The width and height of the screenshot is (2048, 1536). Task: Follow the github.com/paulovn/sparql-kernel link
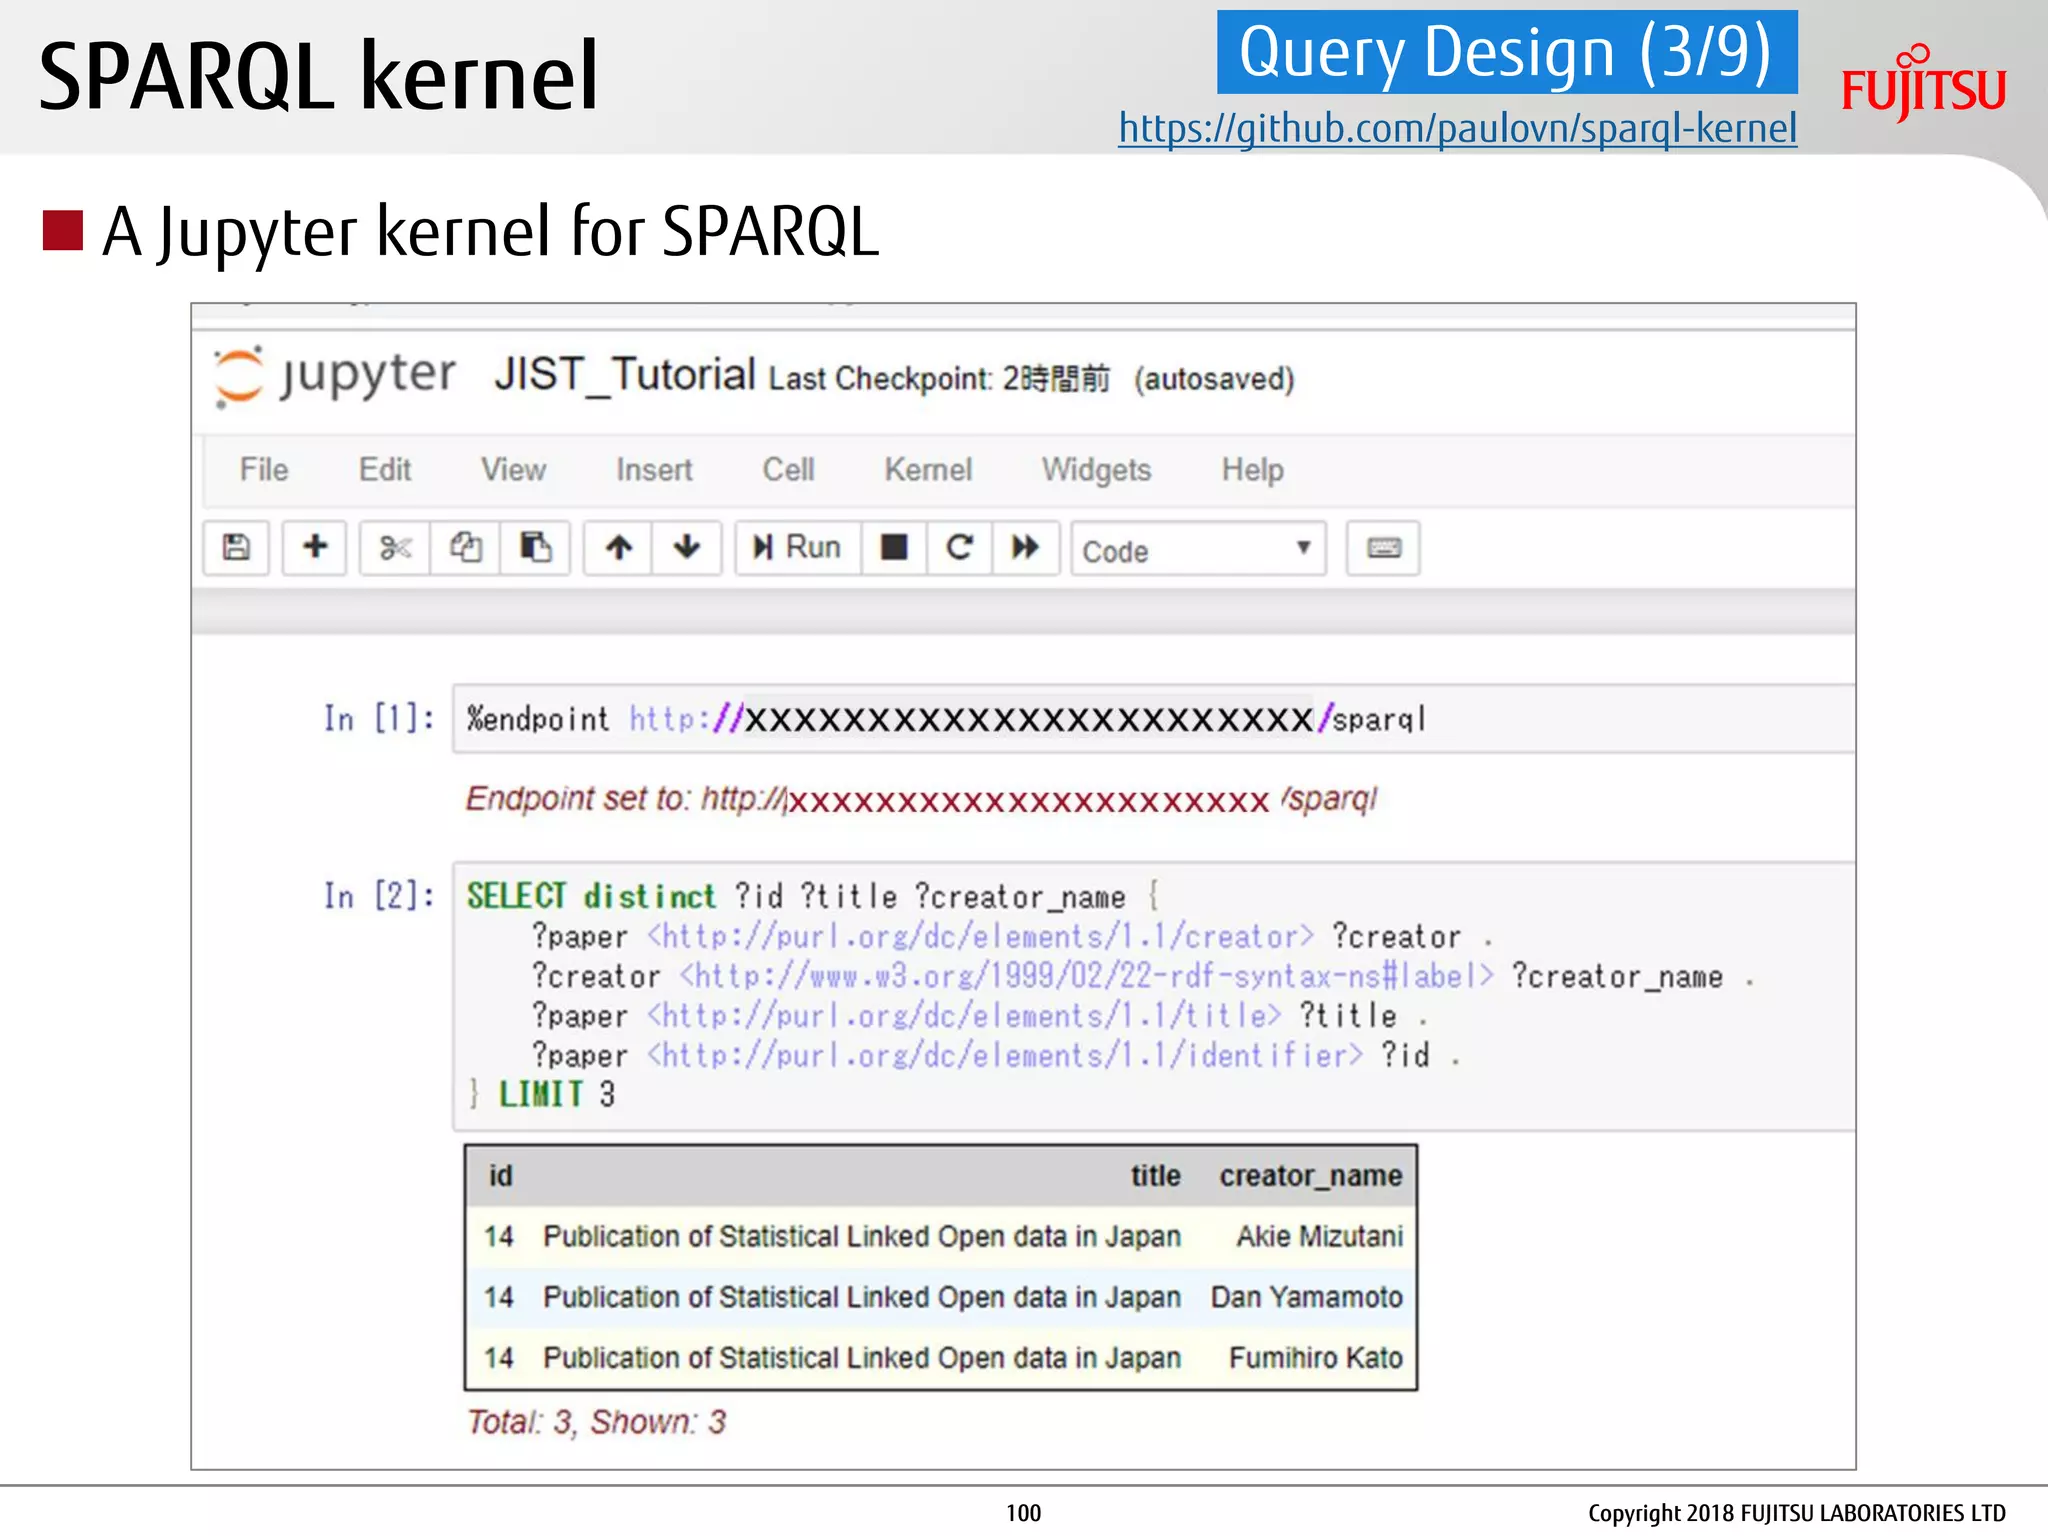pos(1457,128)
